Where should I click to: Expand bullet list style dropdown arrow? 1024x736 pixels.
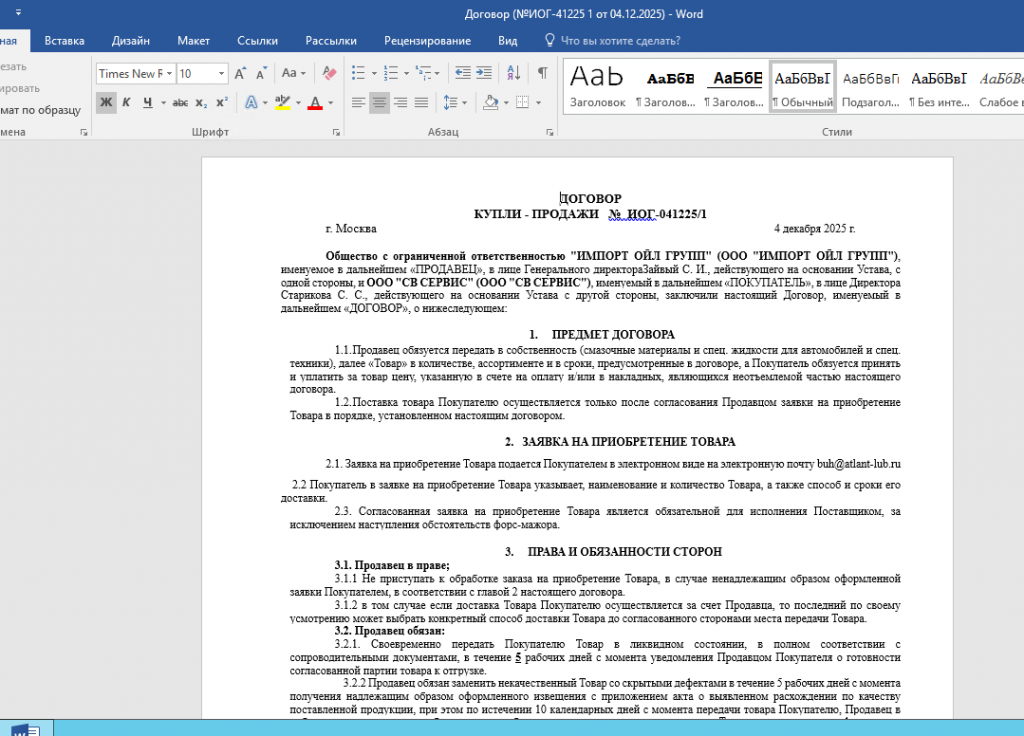pyautogui.click(x=374, y=73)
